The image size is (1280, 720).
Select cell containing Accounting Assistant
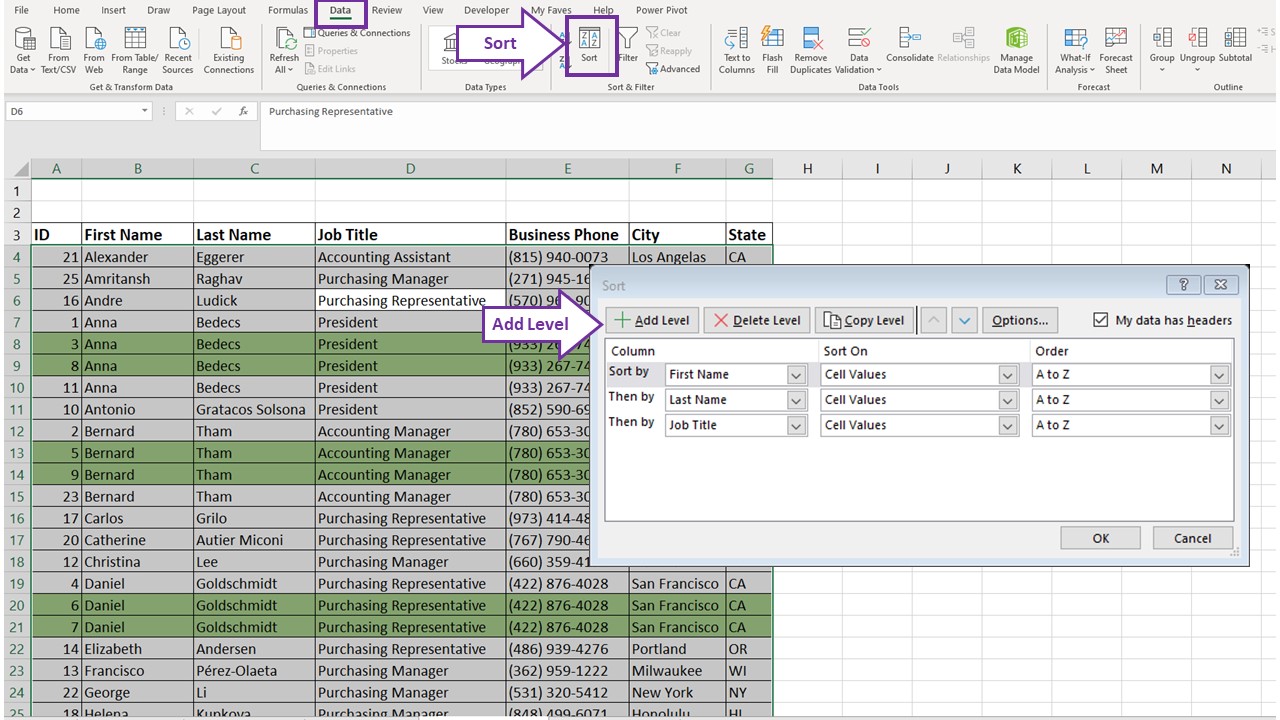click(410, 257)
